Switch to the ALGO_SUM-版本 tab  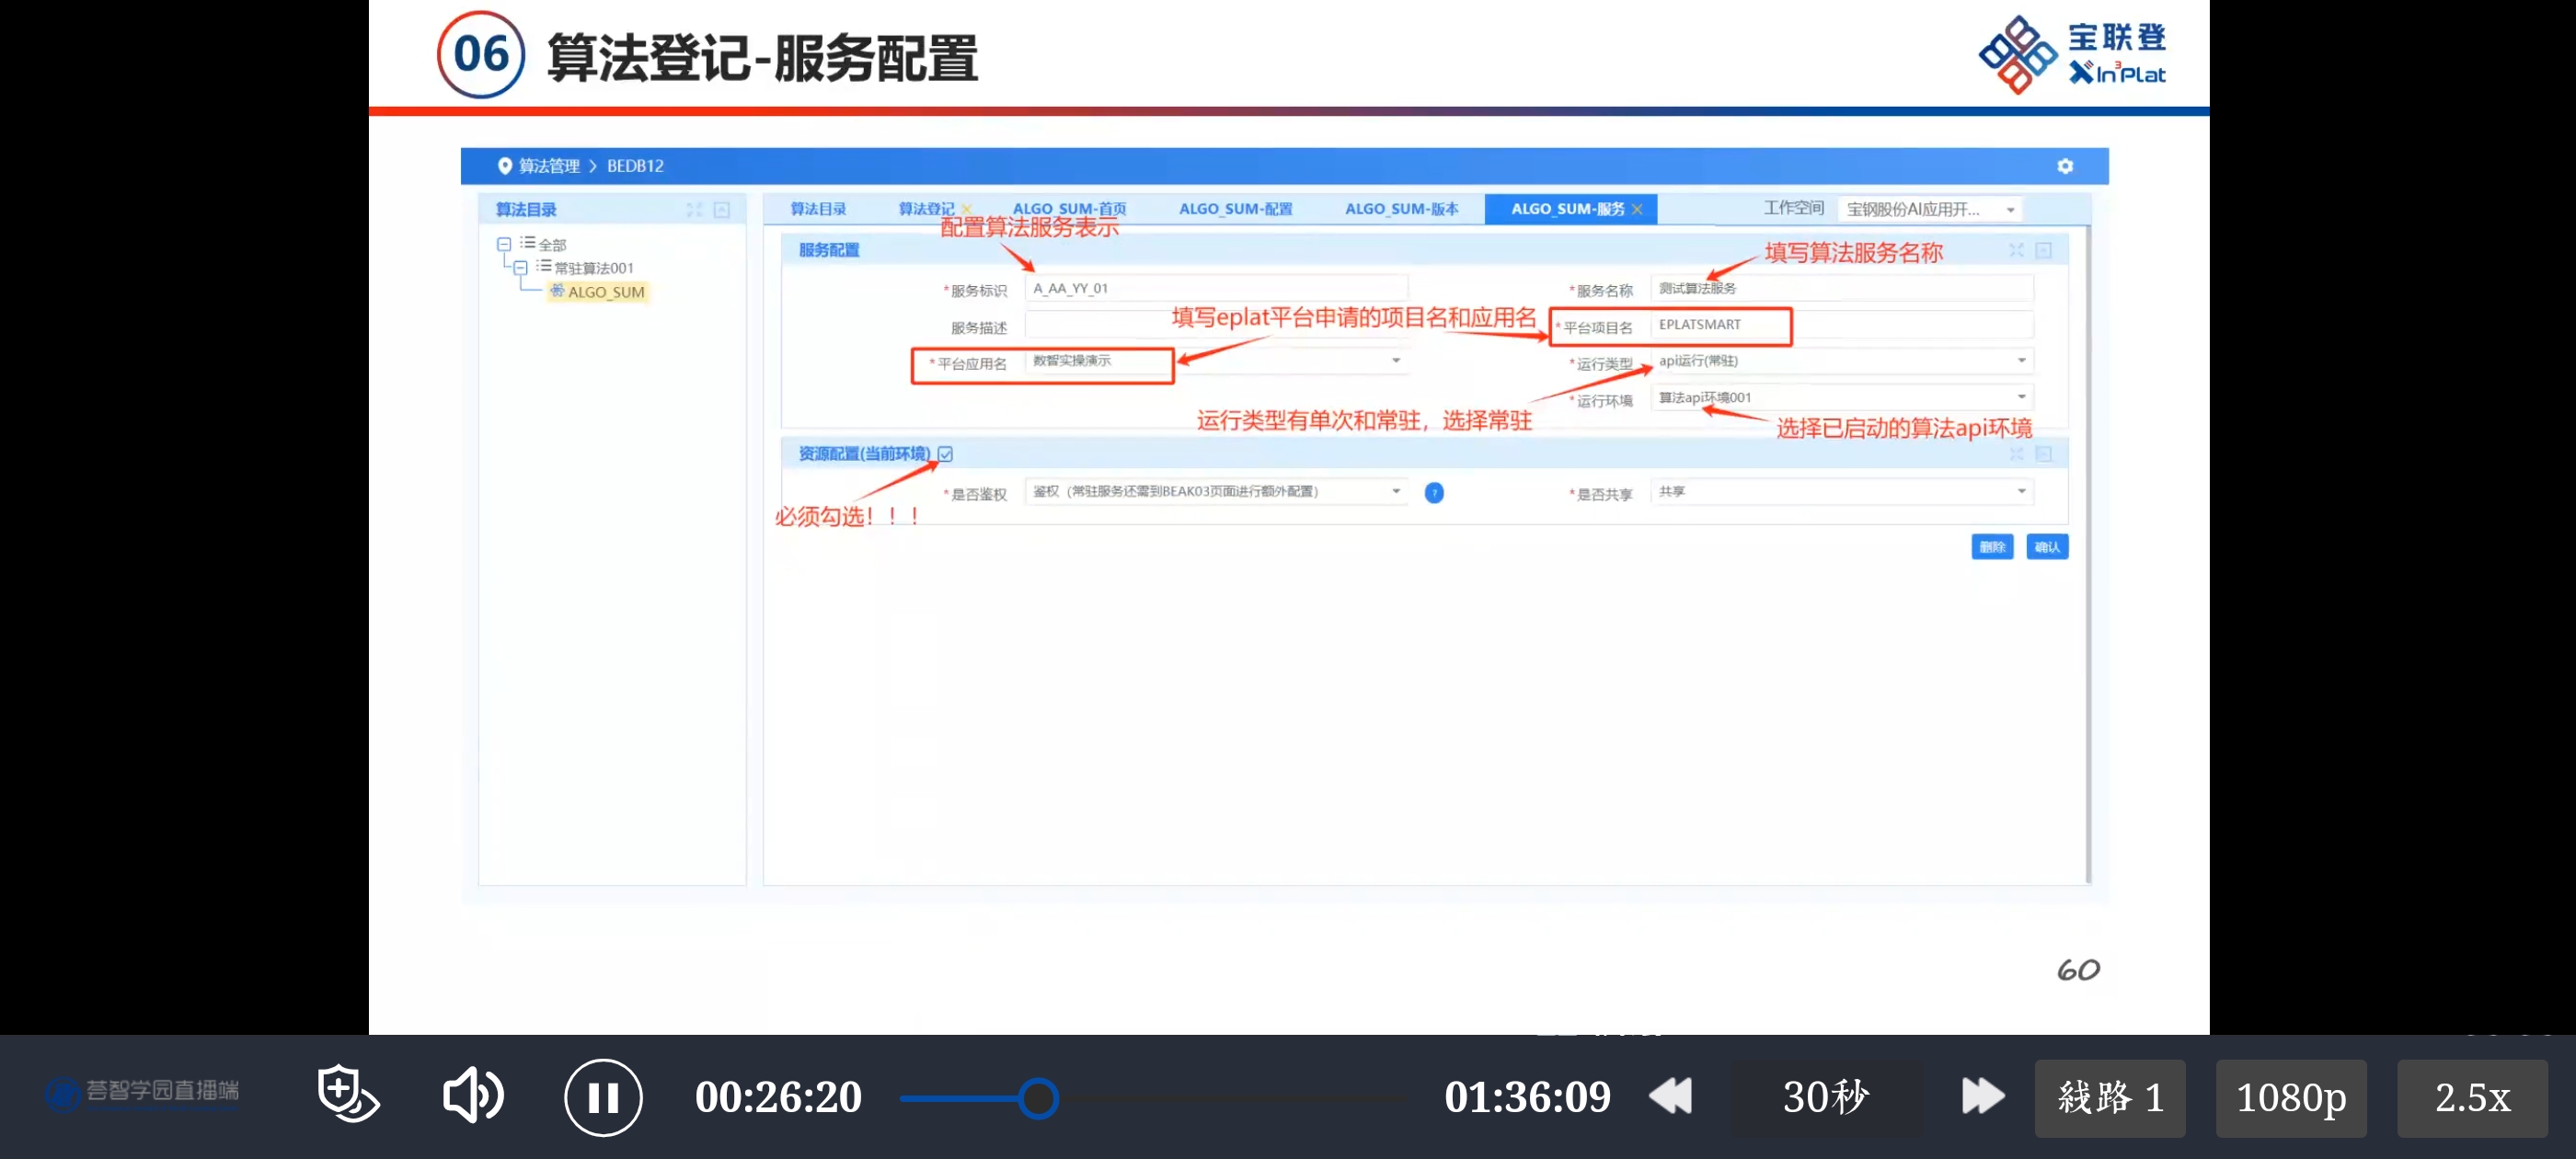click(1400, 209)
